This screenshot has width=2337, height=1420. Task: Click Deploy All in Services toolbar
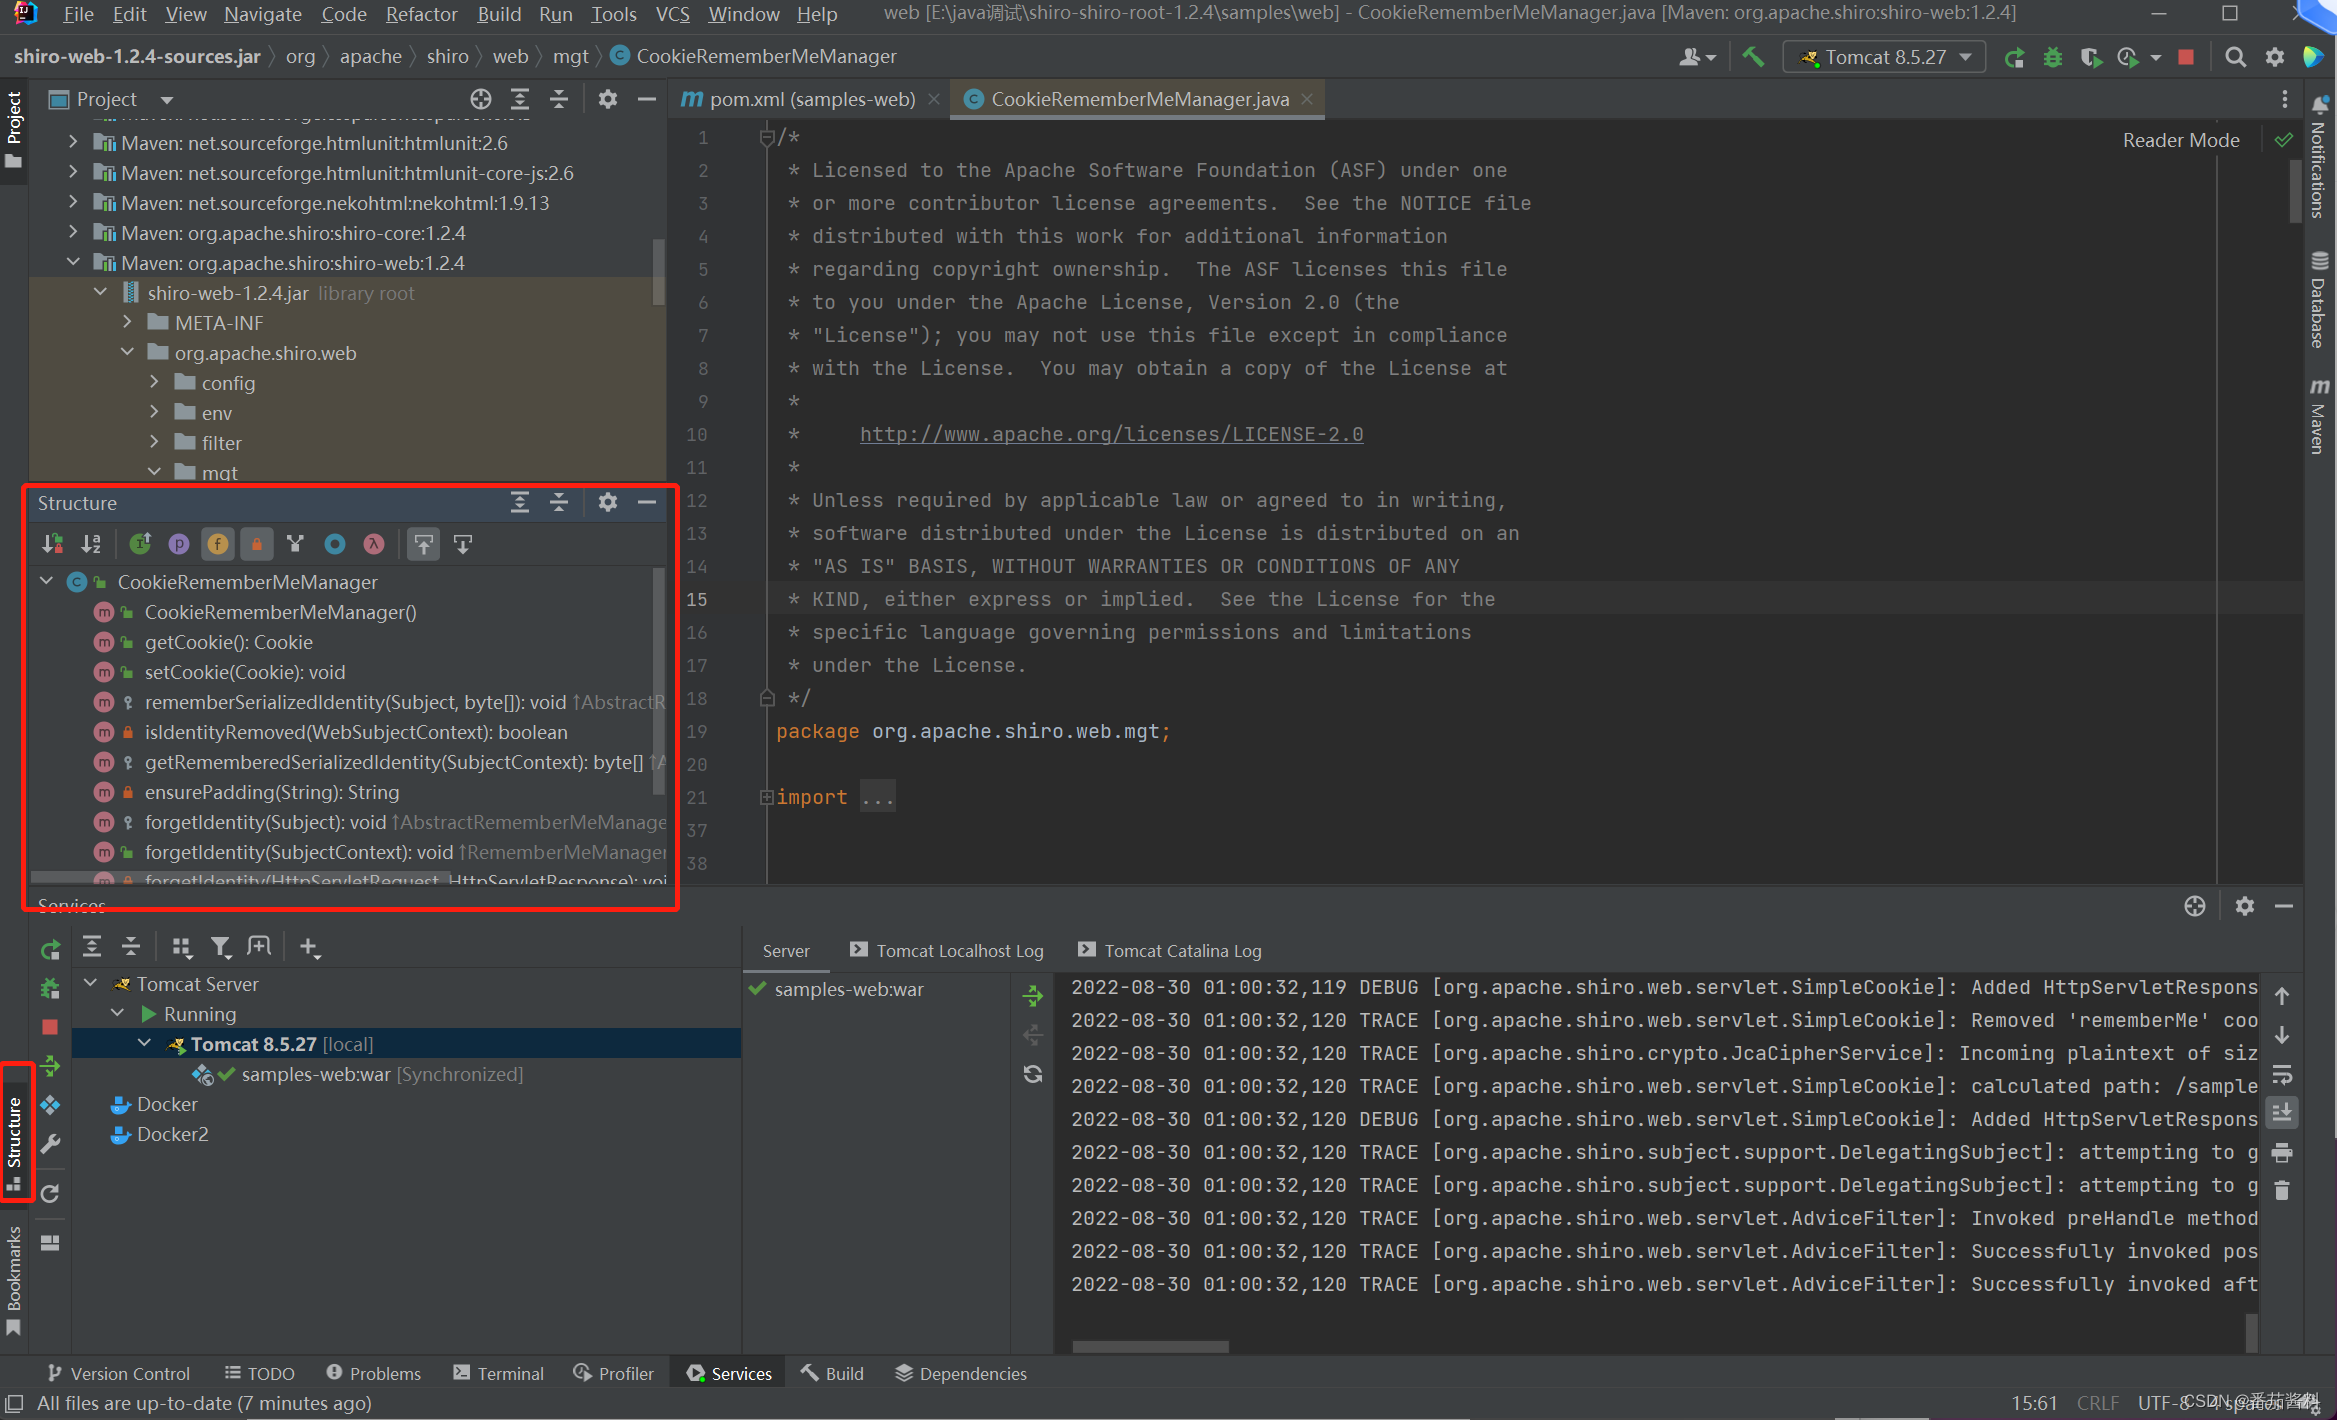point(50,1066)
